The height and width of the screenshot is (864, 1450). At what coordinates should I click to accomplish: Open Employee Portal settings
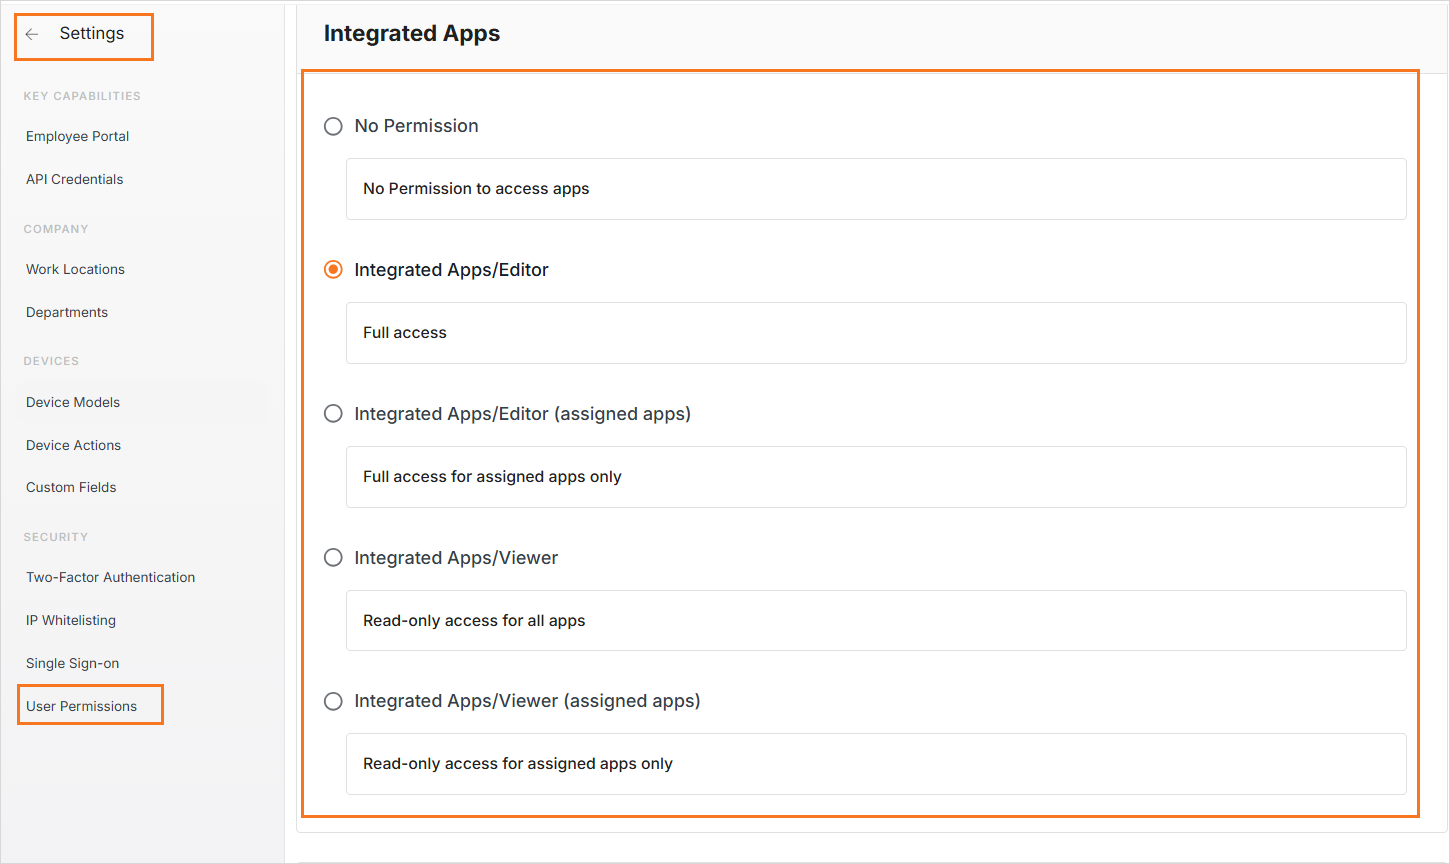pos(78,136)
